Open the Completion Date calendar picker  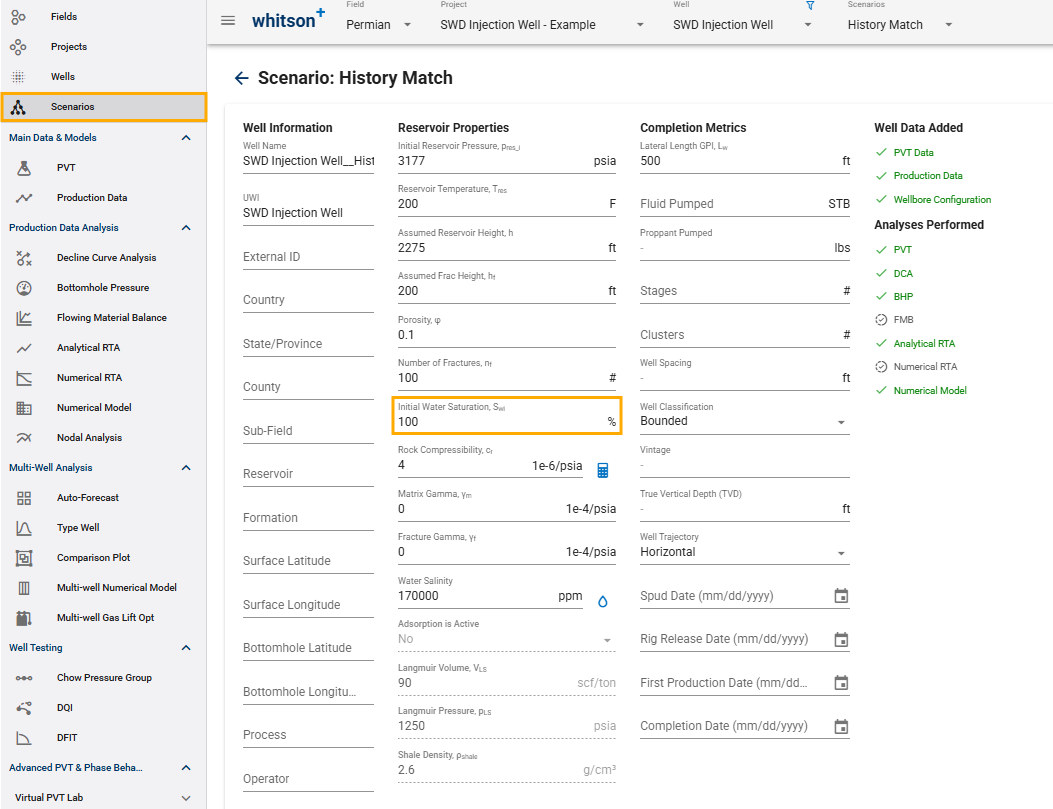click(841, 726)
